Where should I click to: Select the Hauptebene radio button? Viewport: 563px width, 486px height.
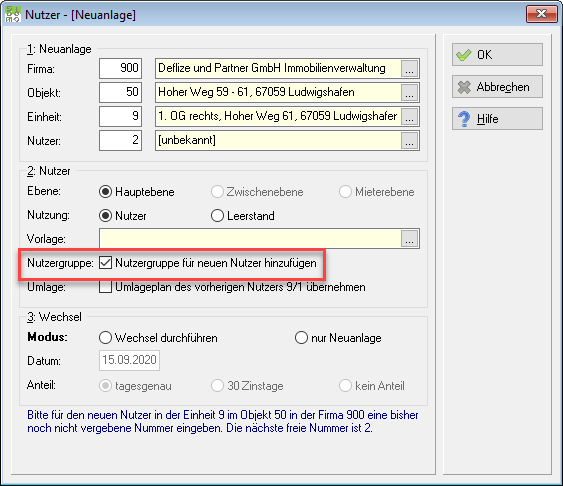105,192
